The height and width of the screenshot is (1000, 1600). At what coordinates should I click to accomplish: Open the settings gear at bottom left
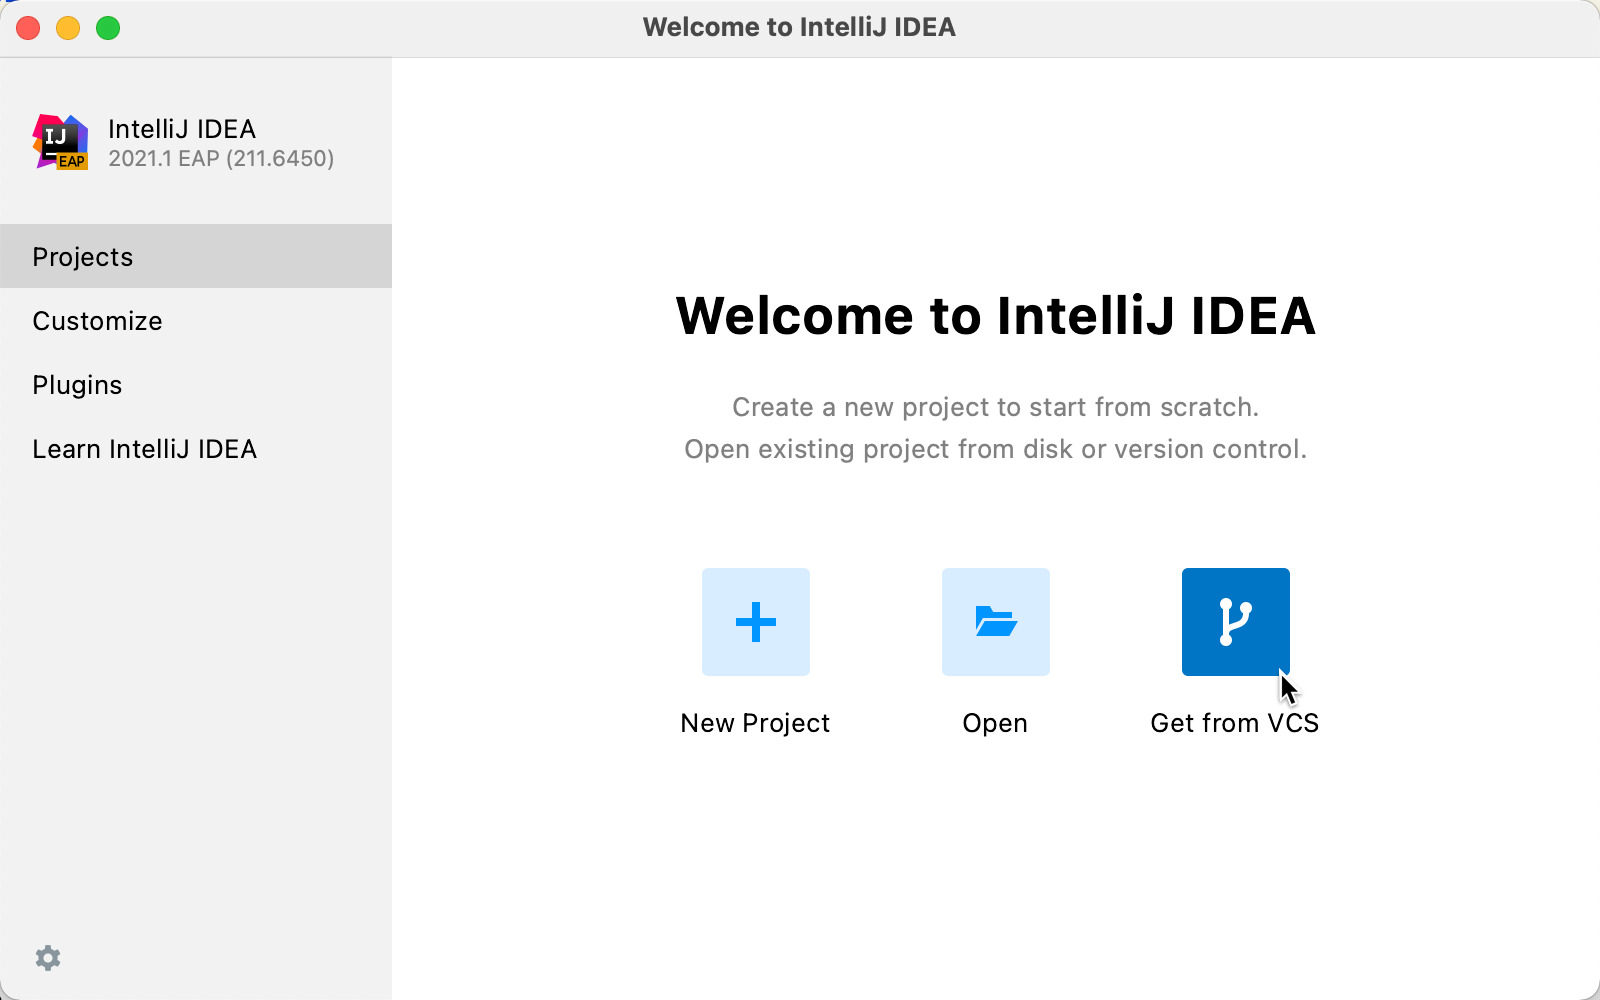(48, 957)
